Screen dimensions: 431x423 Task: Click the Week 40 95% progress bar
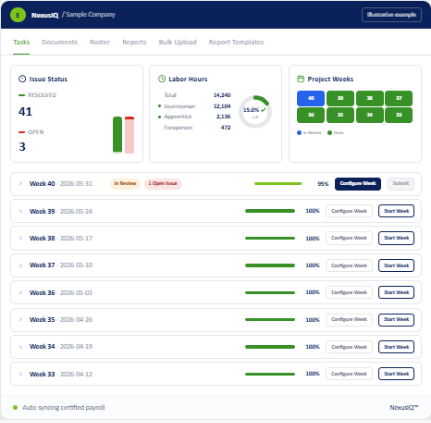tap(278, 184)
